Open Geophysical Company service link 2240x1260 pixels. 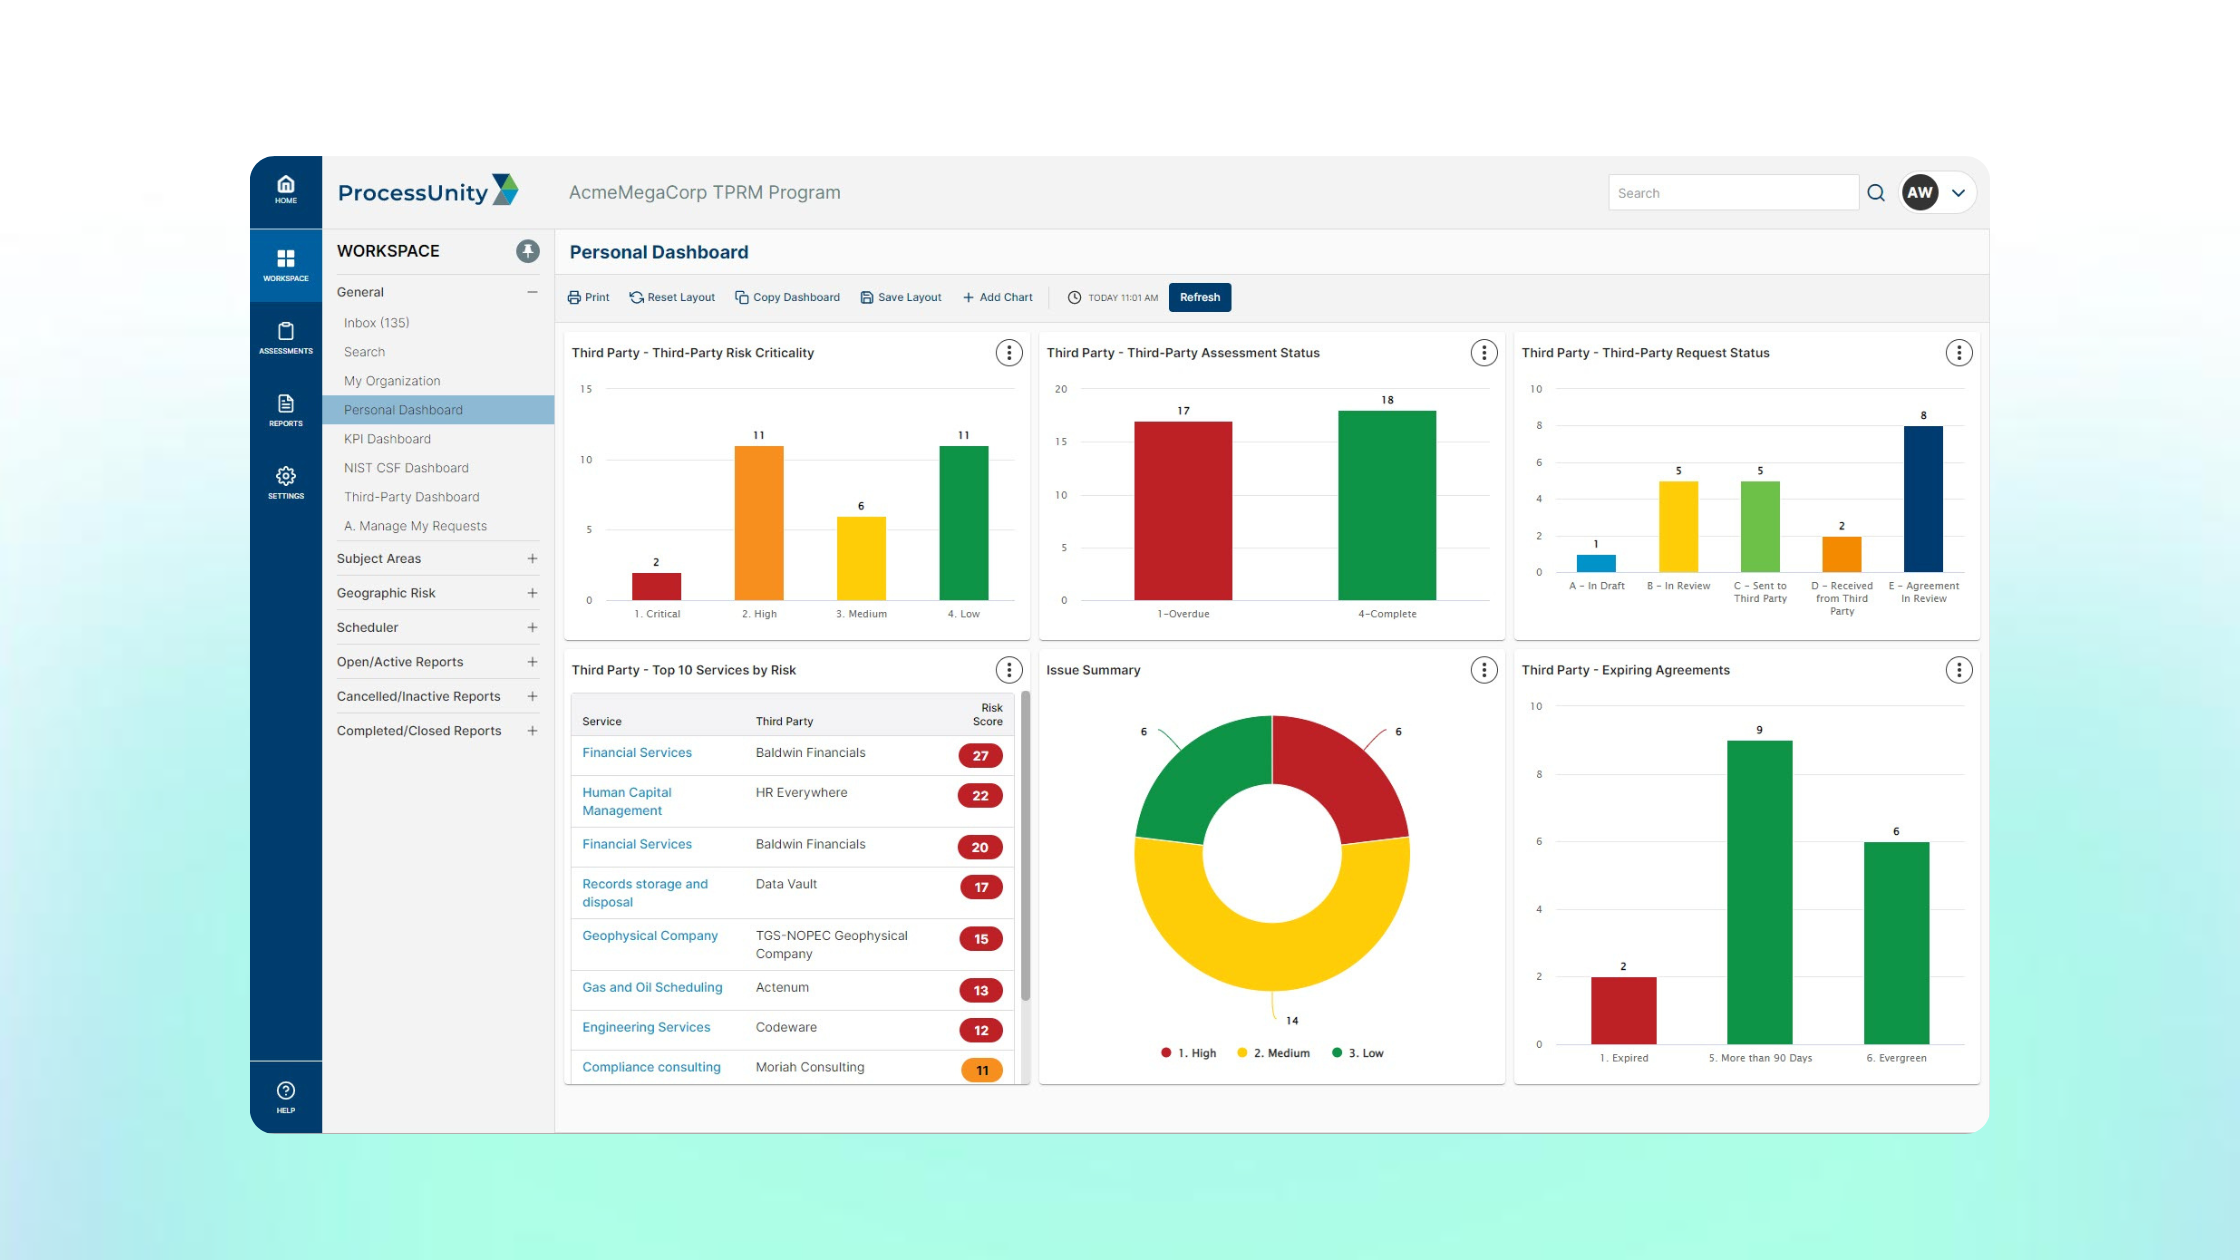(x=650, y=936)
